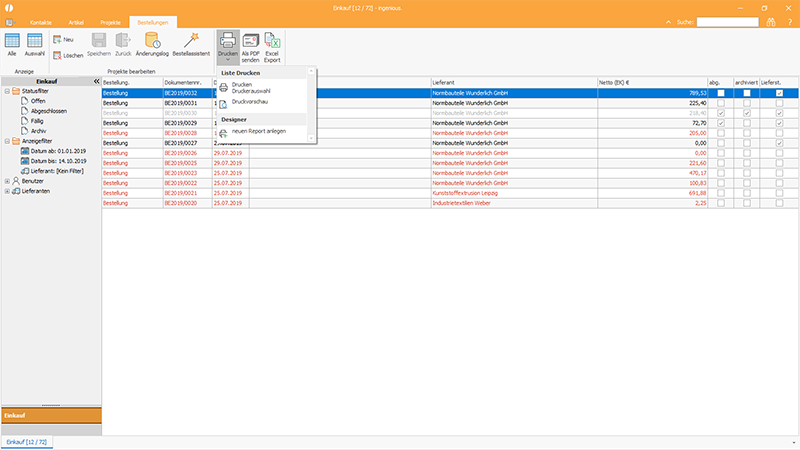Click into the Suche input field
This screenshot has height=450, width=800.
click(x=728, y=22)
